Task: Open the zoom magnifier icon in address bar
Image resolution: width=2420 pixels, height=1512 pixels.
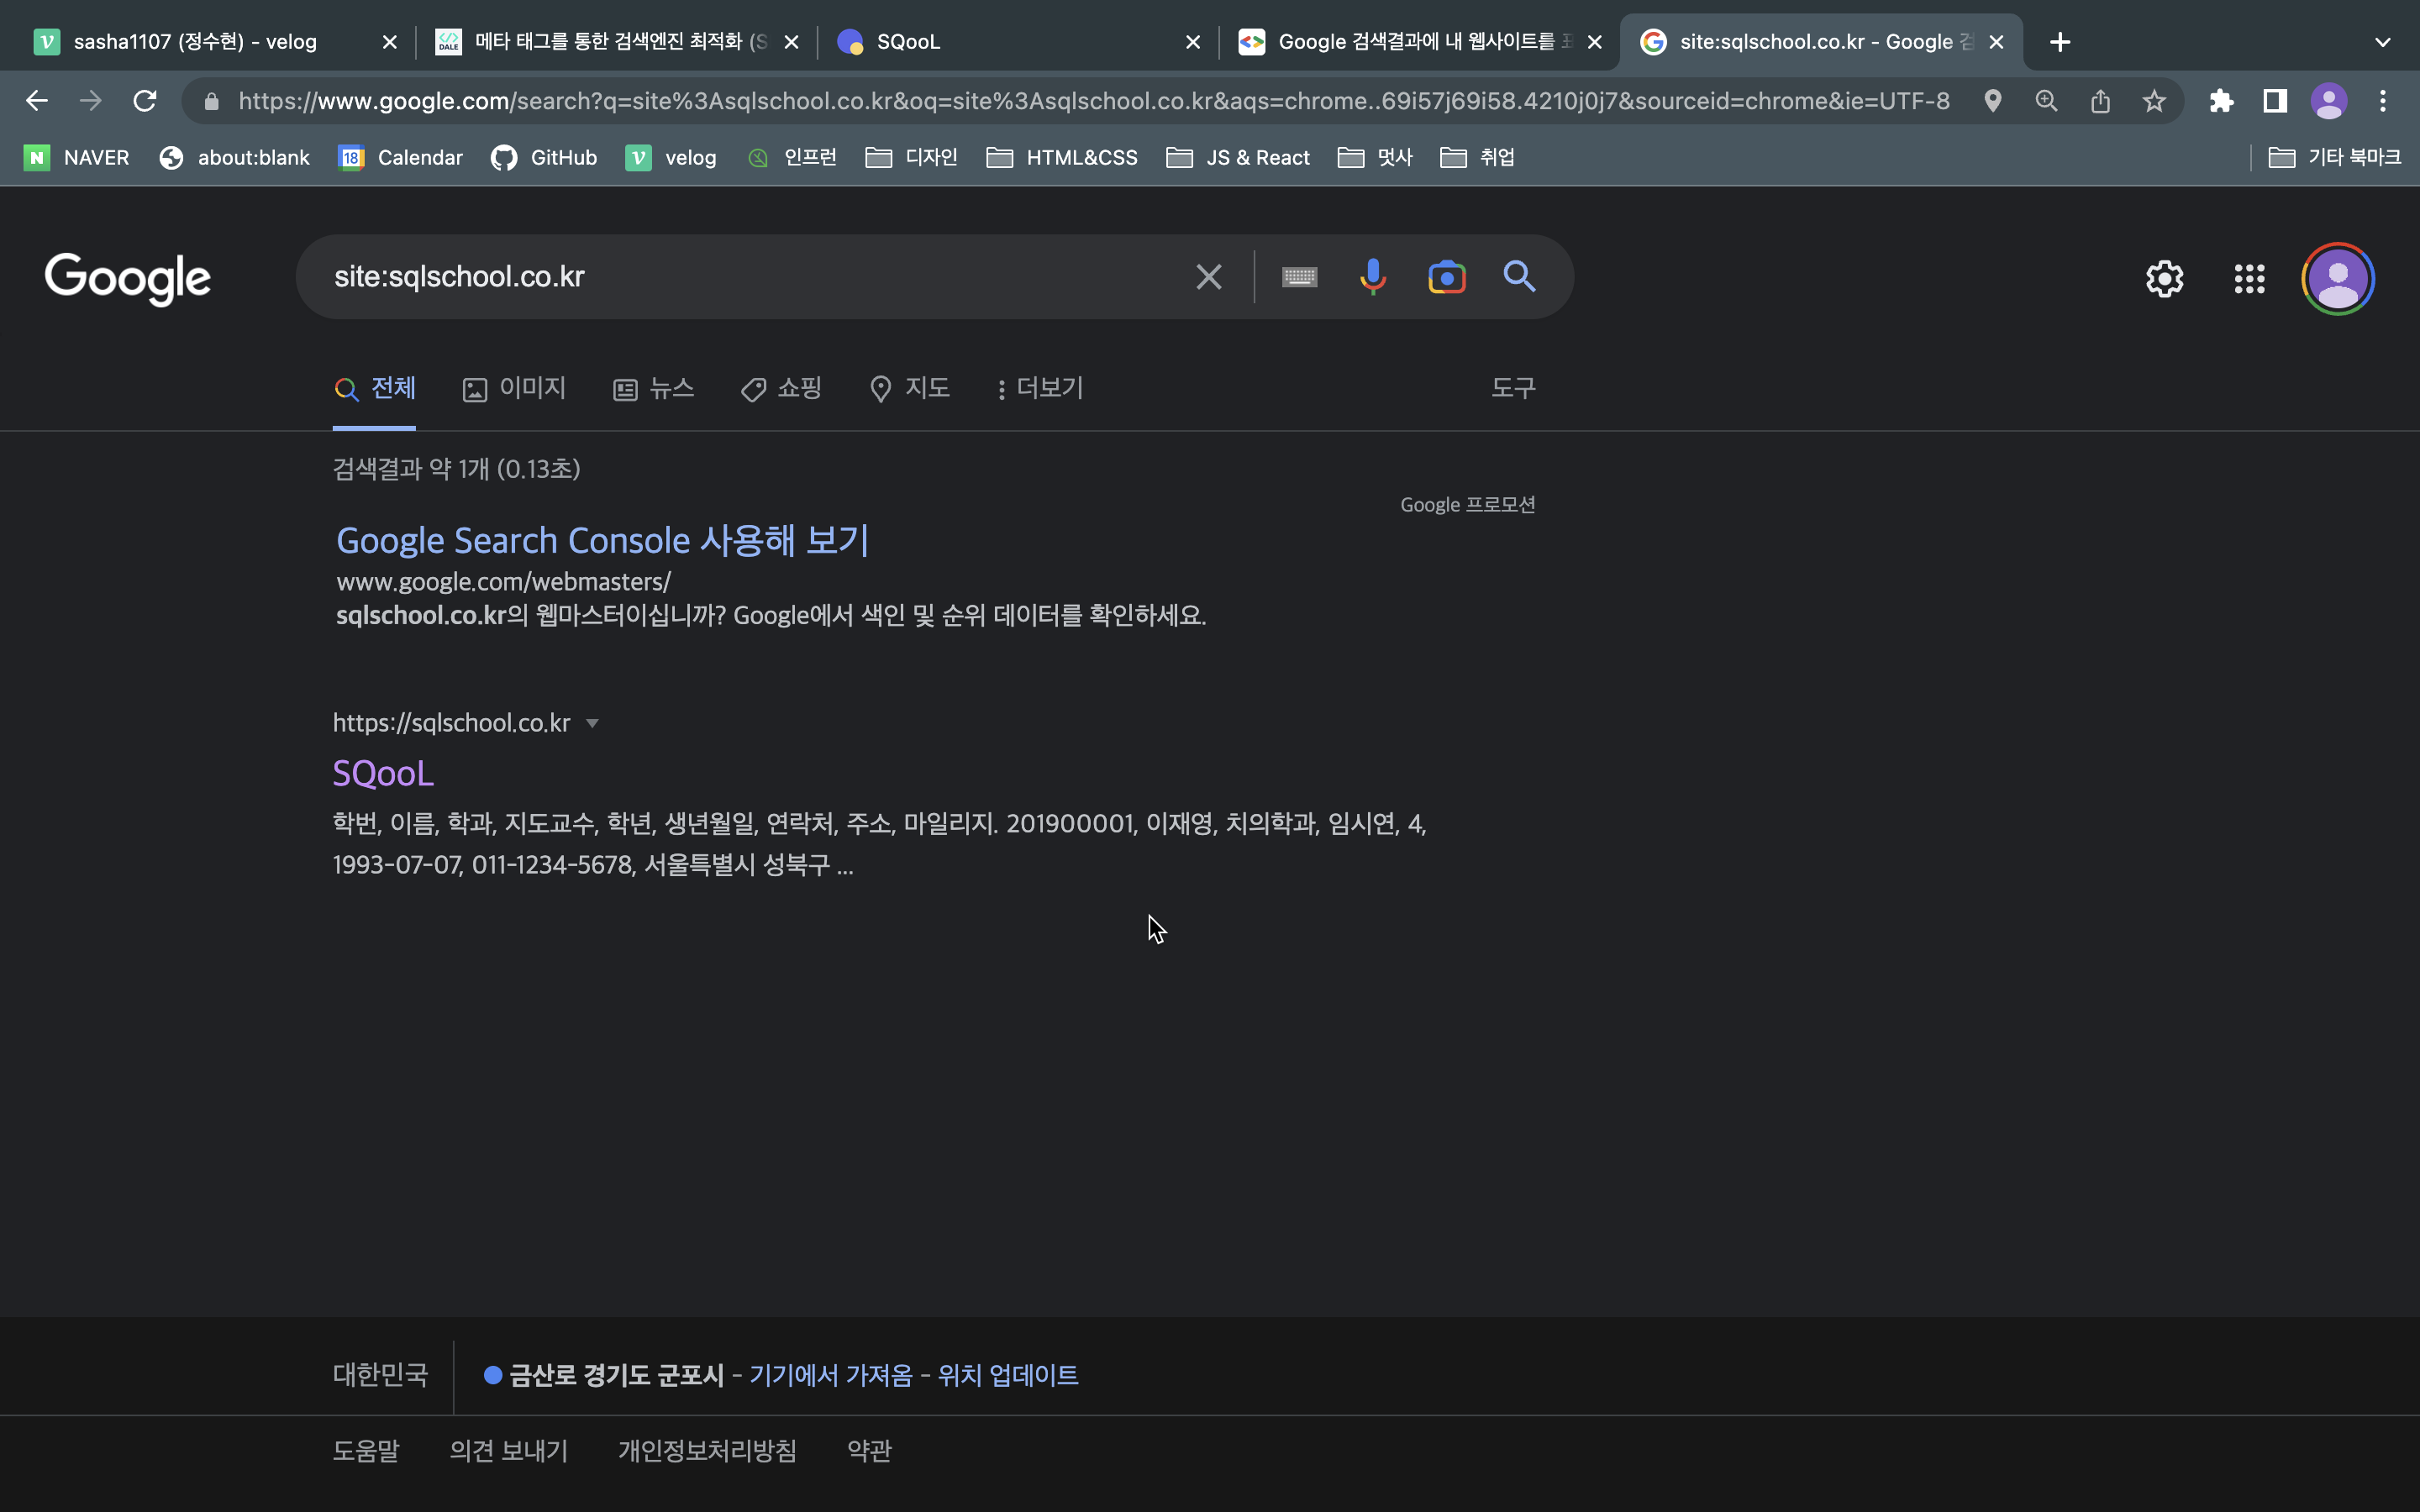Action: point(2047,101)
